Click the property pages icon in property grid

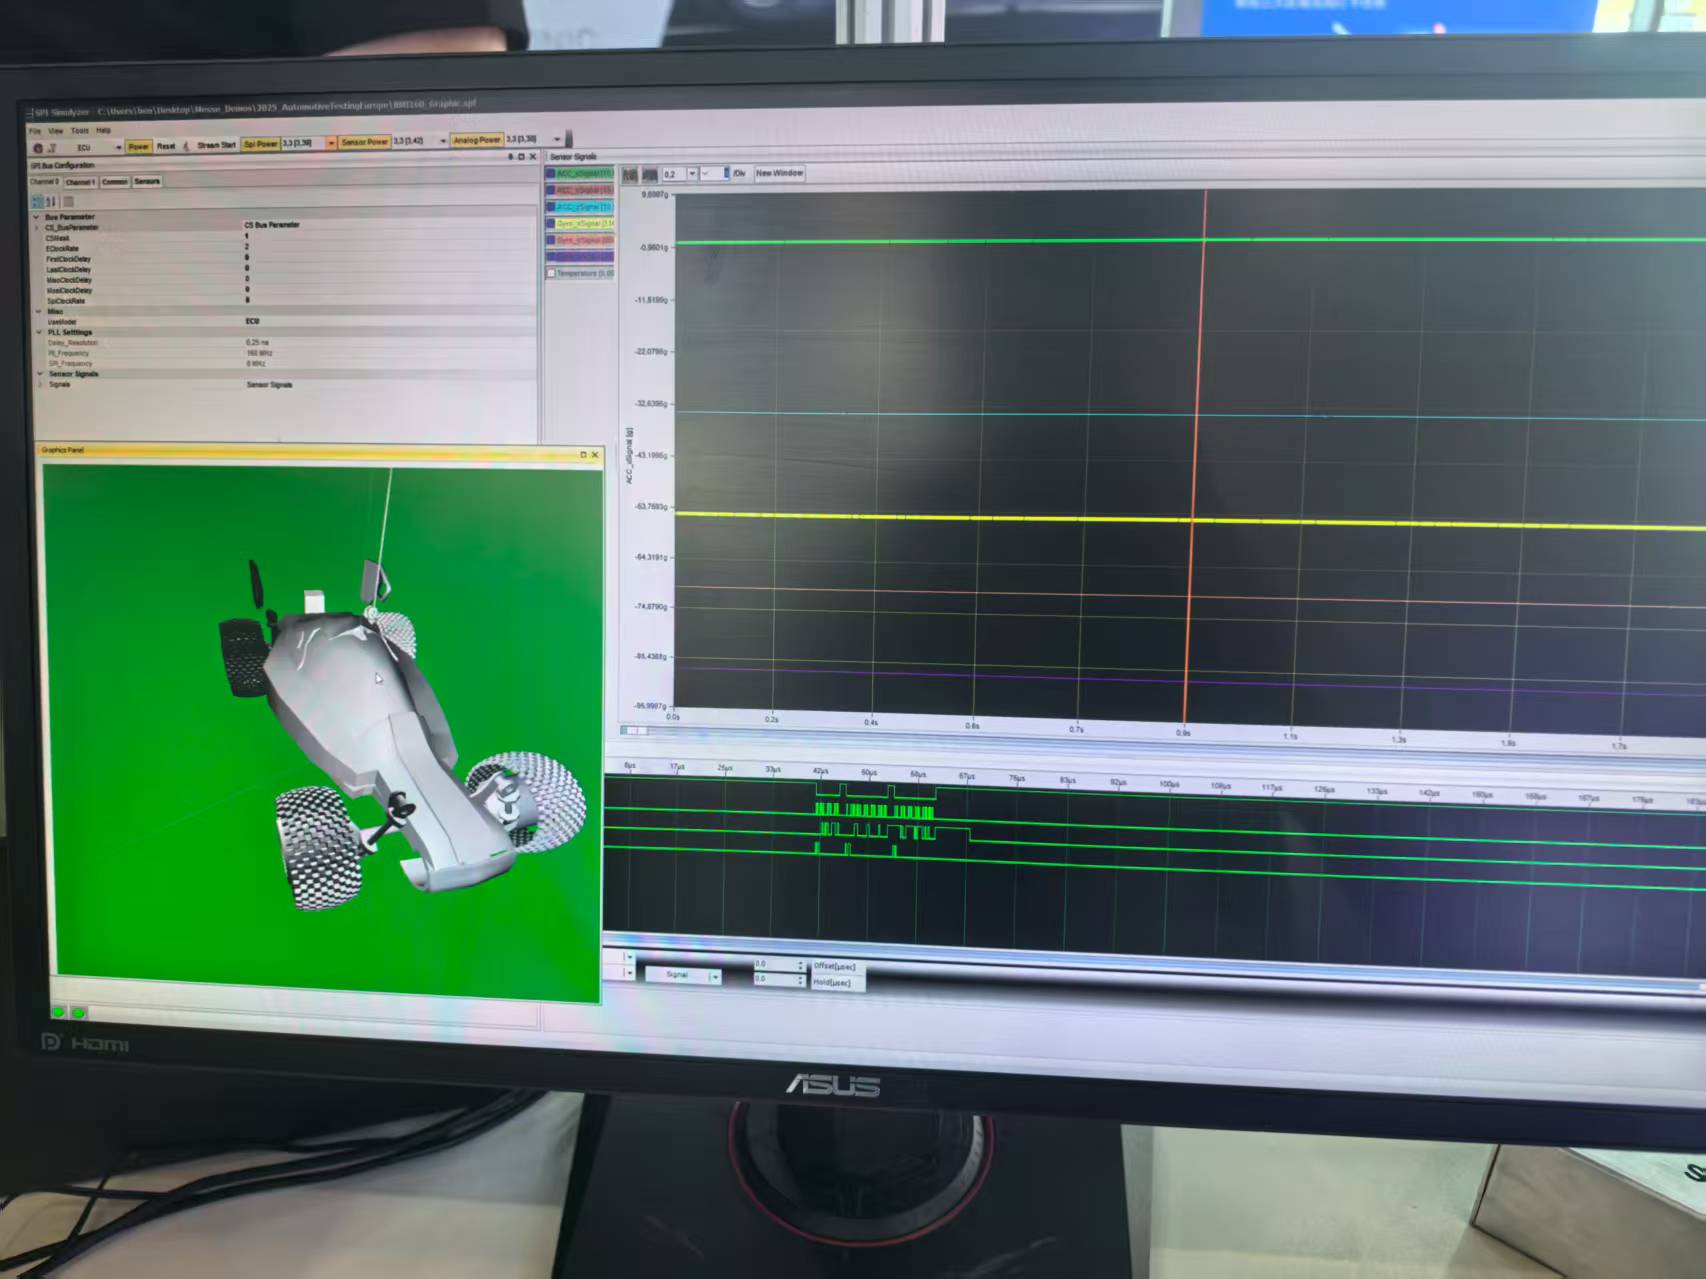68,202
